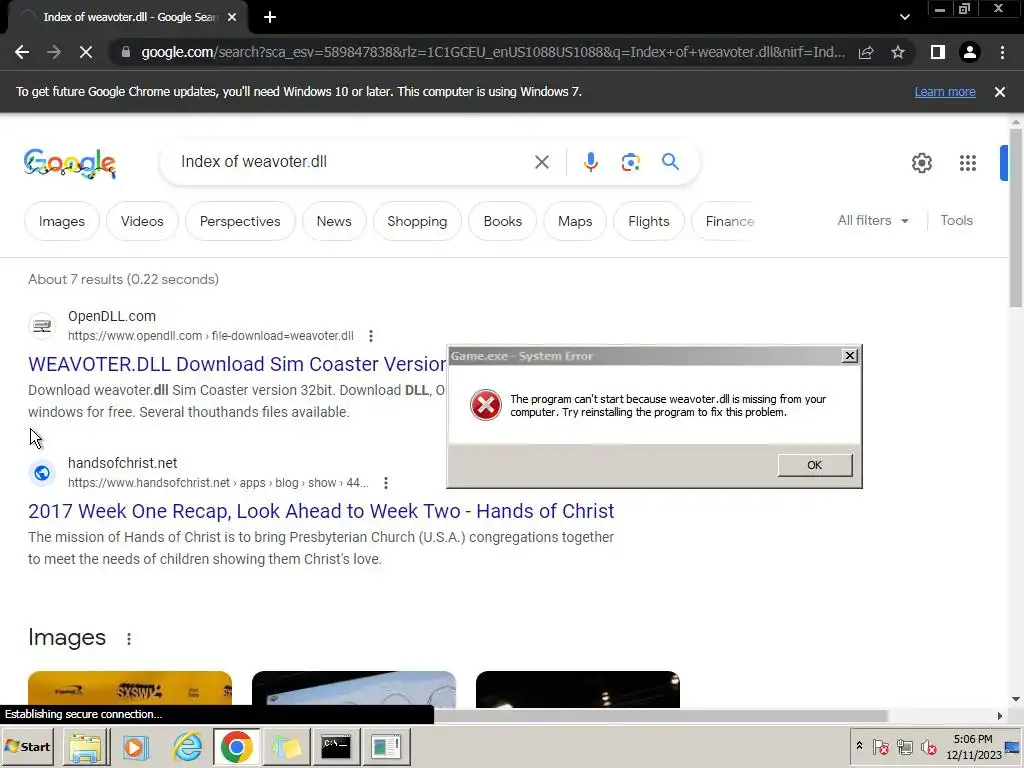Image resolution: width=1024 pixels, height=768 pixels.
Task: Open the search Tools button
Action: click(x=956, y=221)
